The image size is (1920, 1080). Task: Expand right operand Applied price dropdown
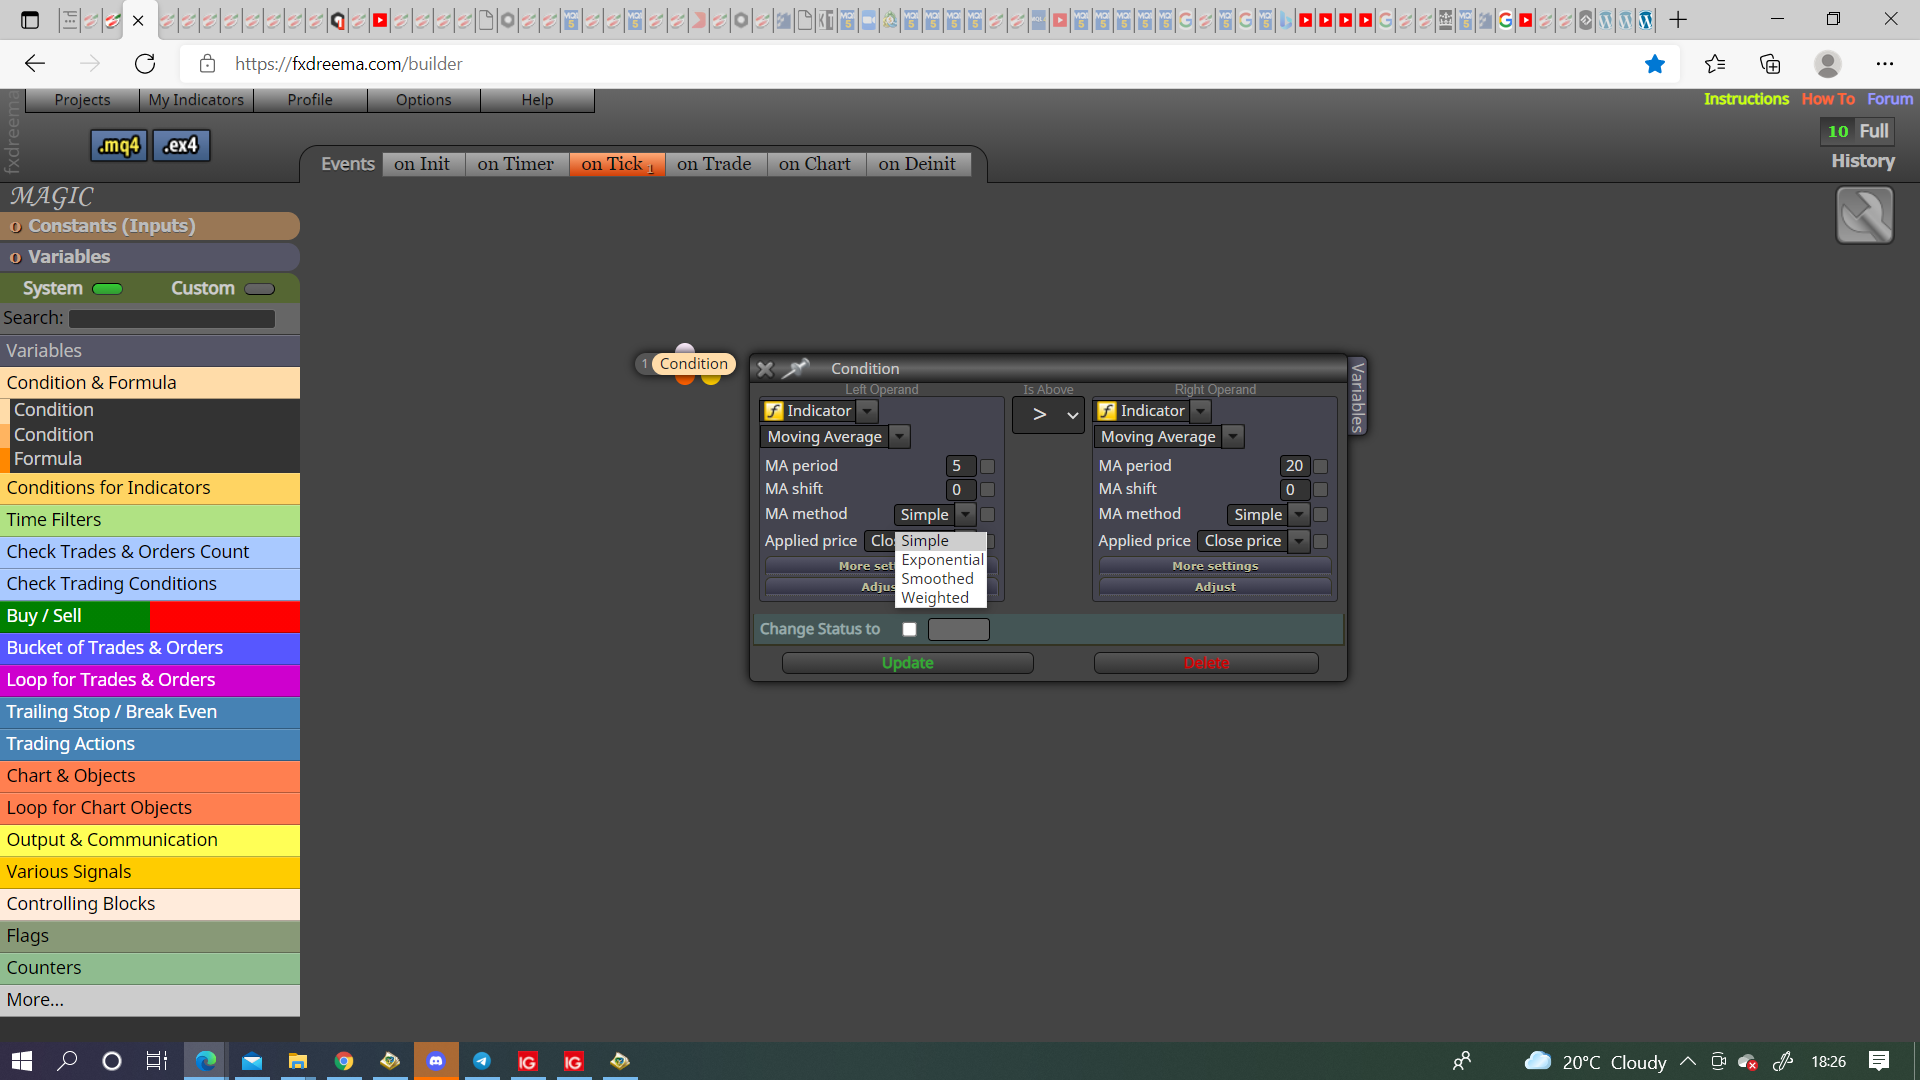click(x=1298, y=541)
